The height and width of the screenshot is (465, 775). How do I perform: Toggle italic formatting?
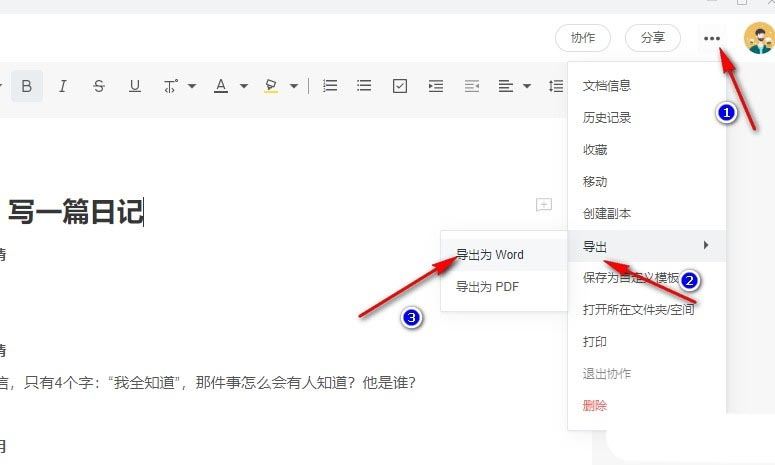[62, 86]
